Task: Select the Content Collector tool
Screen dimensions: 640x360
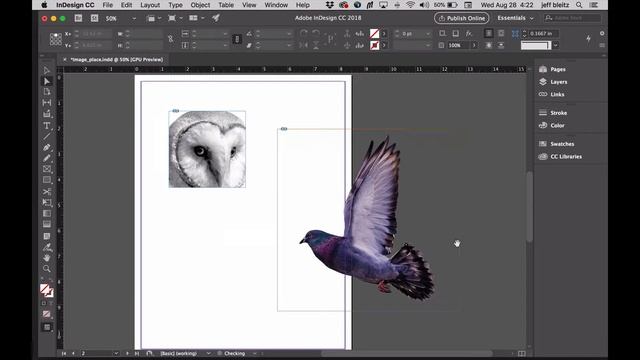Action: click(x=47, y=114)
